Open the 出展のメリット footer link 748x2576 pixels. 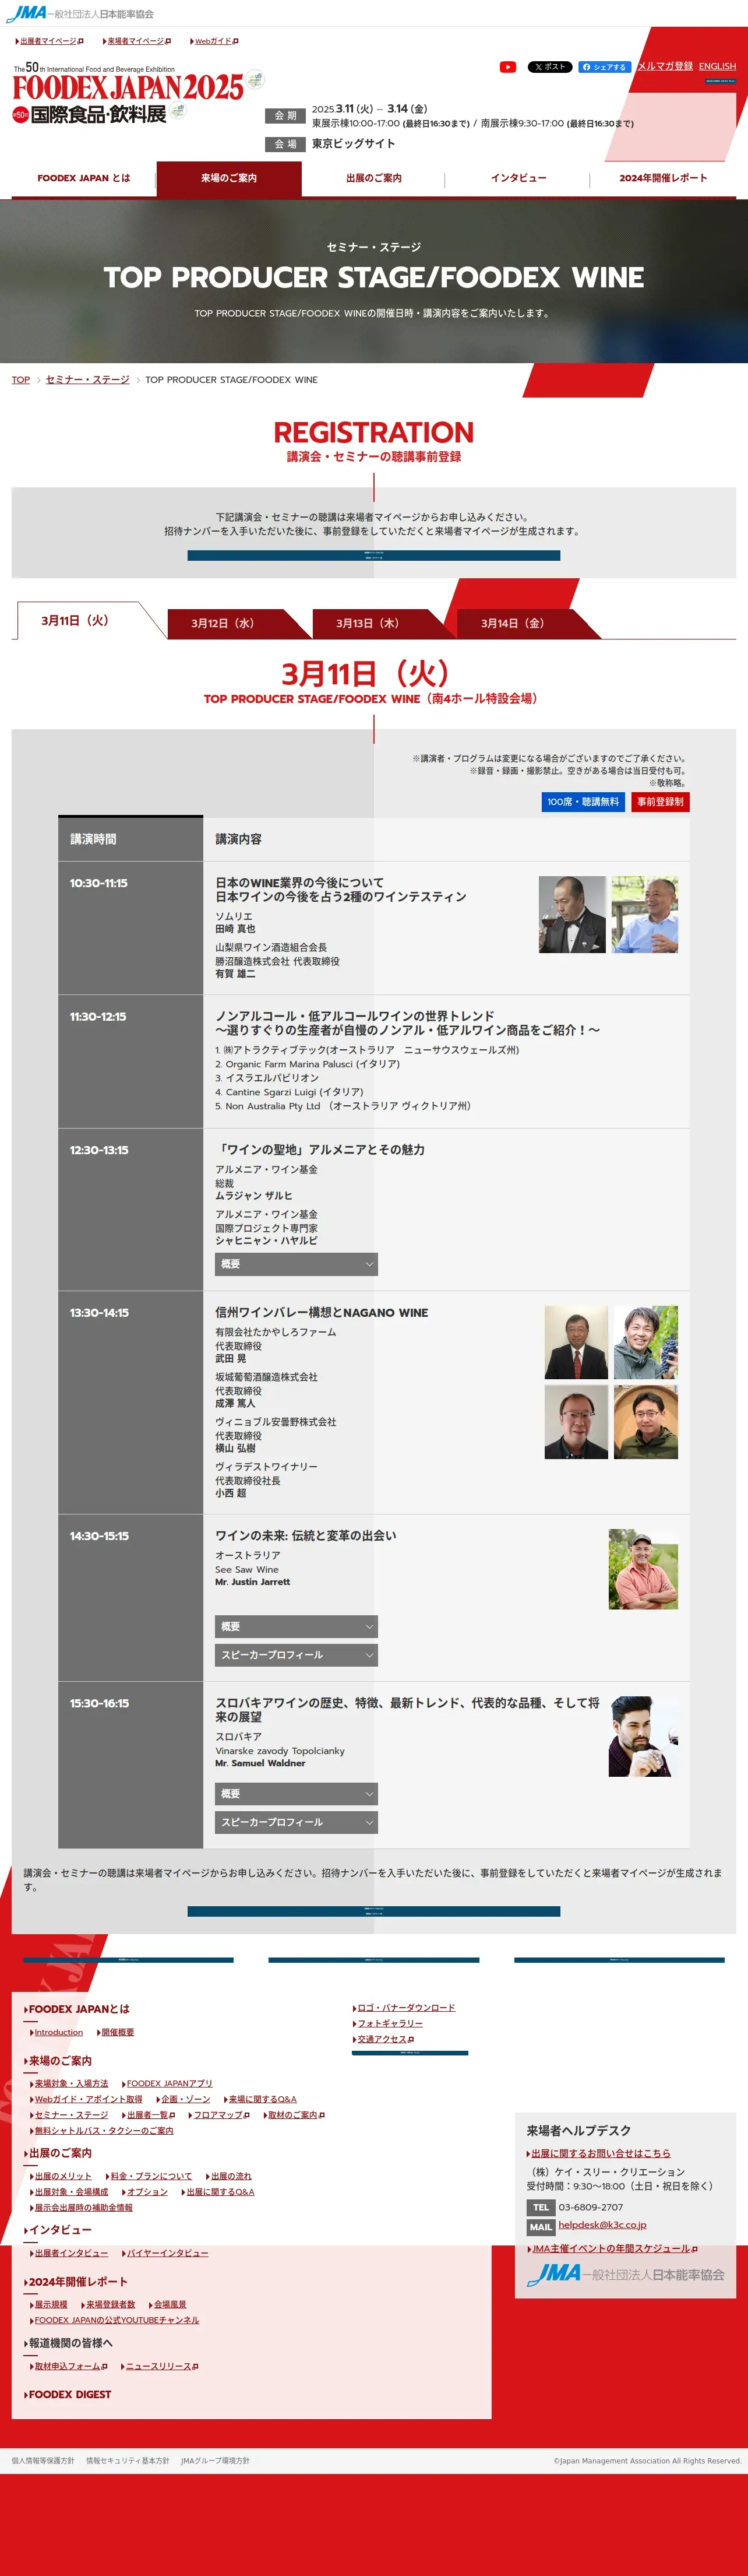point(62,2176)
